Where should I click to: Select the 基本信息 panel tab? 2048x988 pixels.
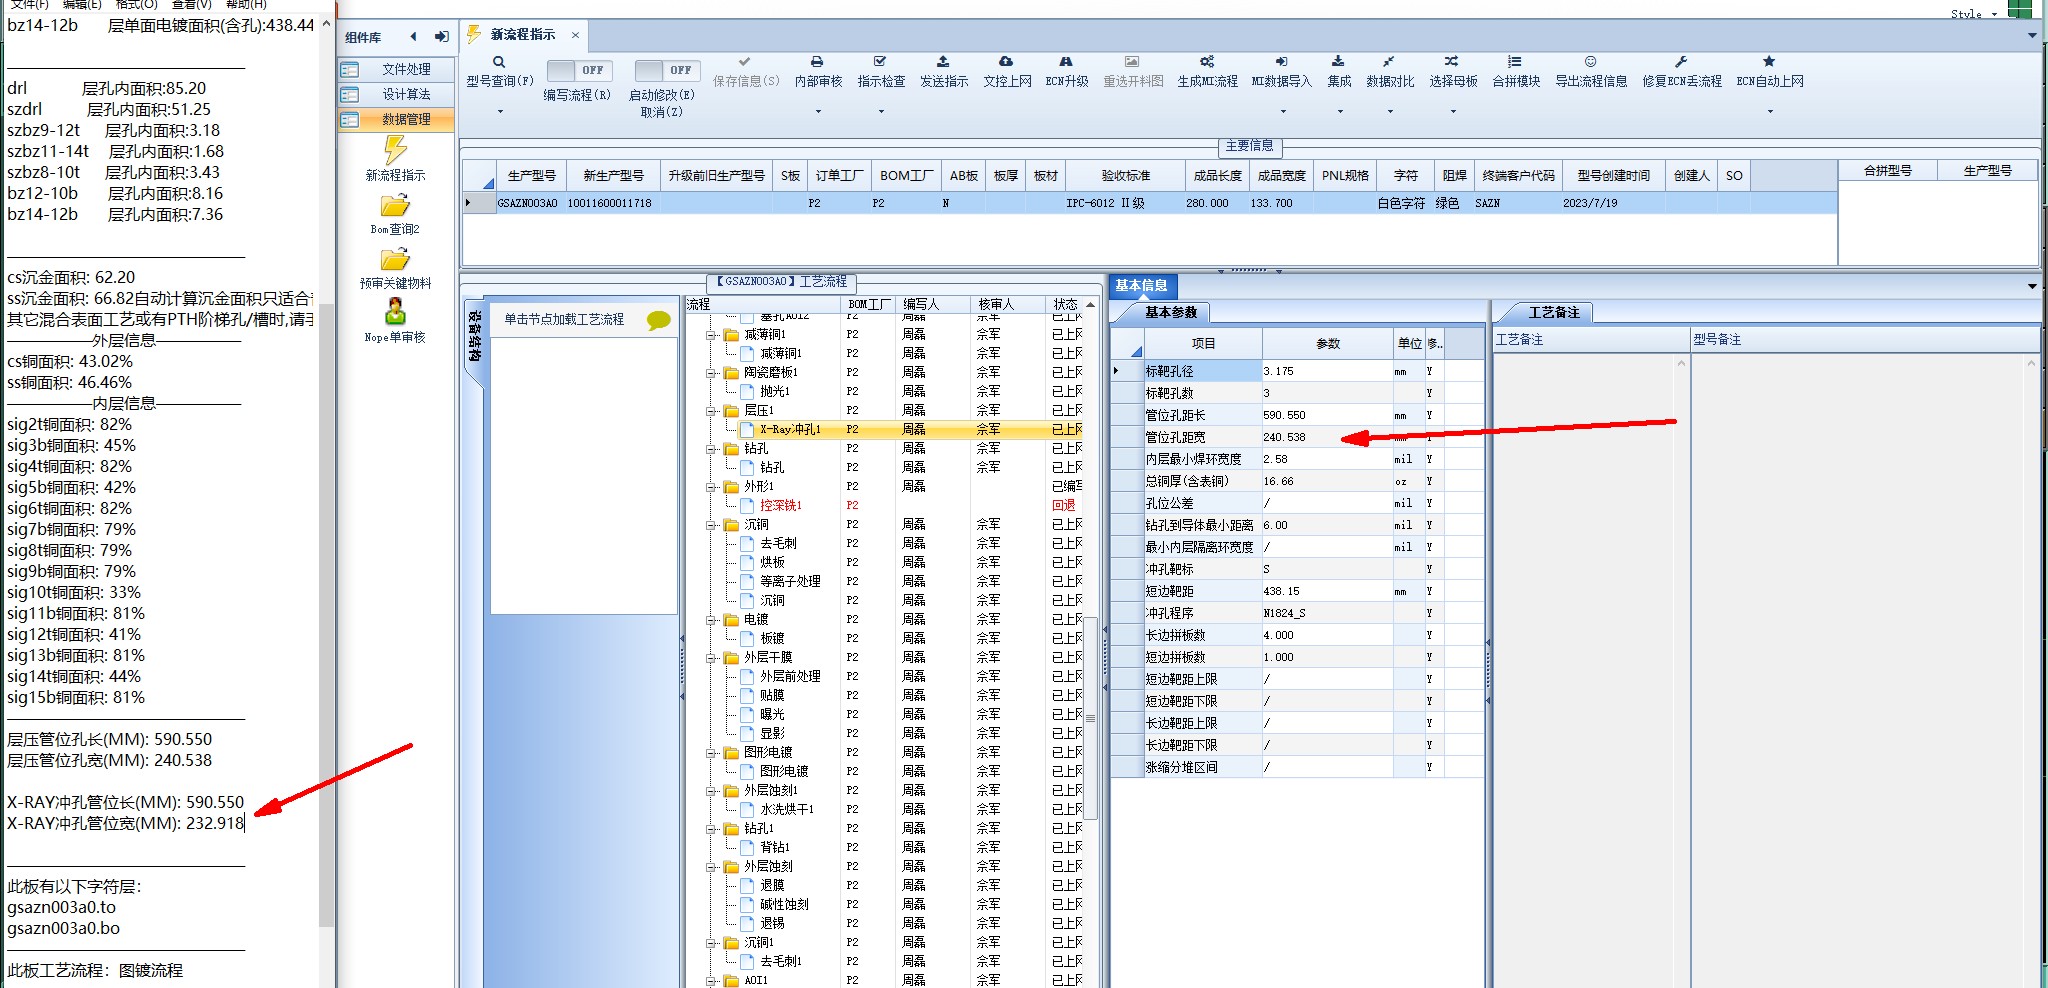[1141, 285]
